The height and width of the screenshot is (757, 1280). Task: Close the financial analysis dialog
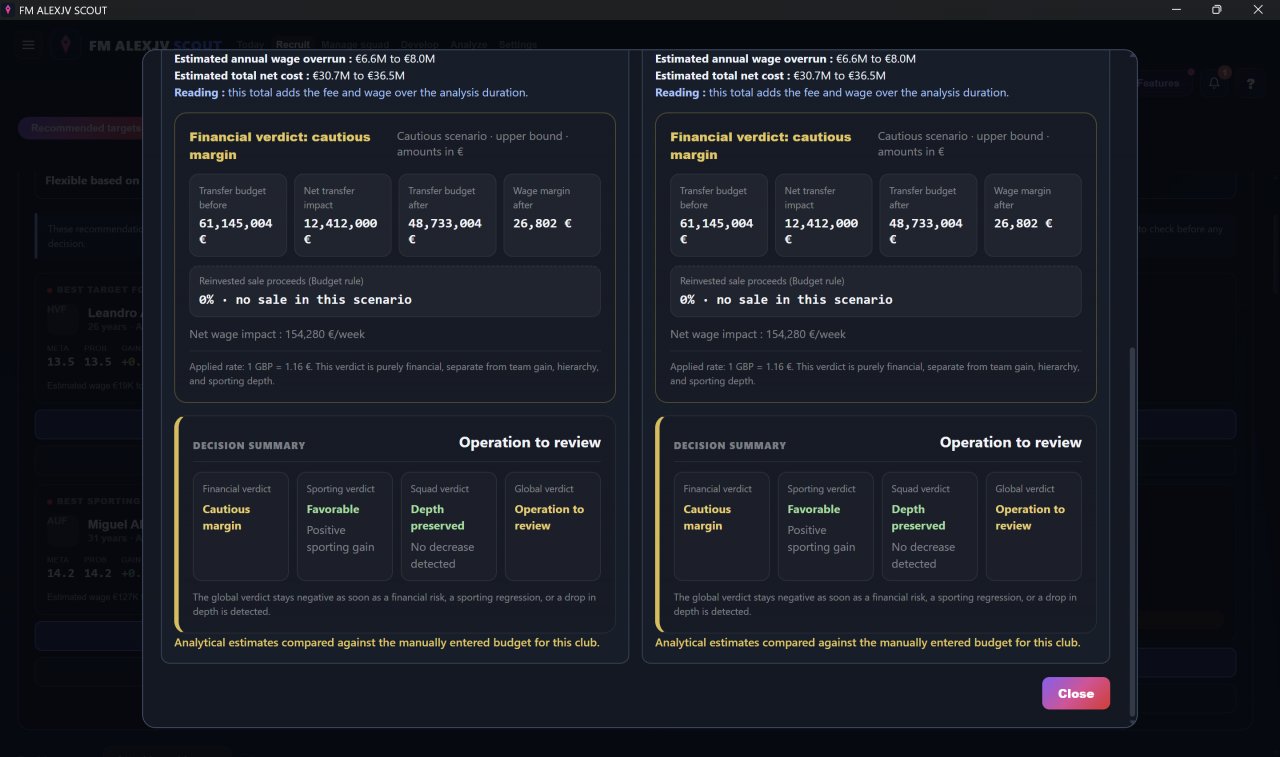coord(1075,693)
